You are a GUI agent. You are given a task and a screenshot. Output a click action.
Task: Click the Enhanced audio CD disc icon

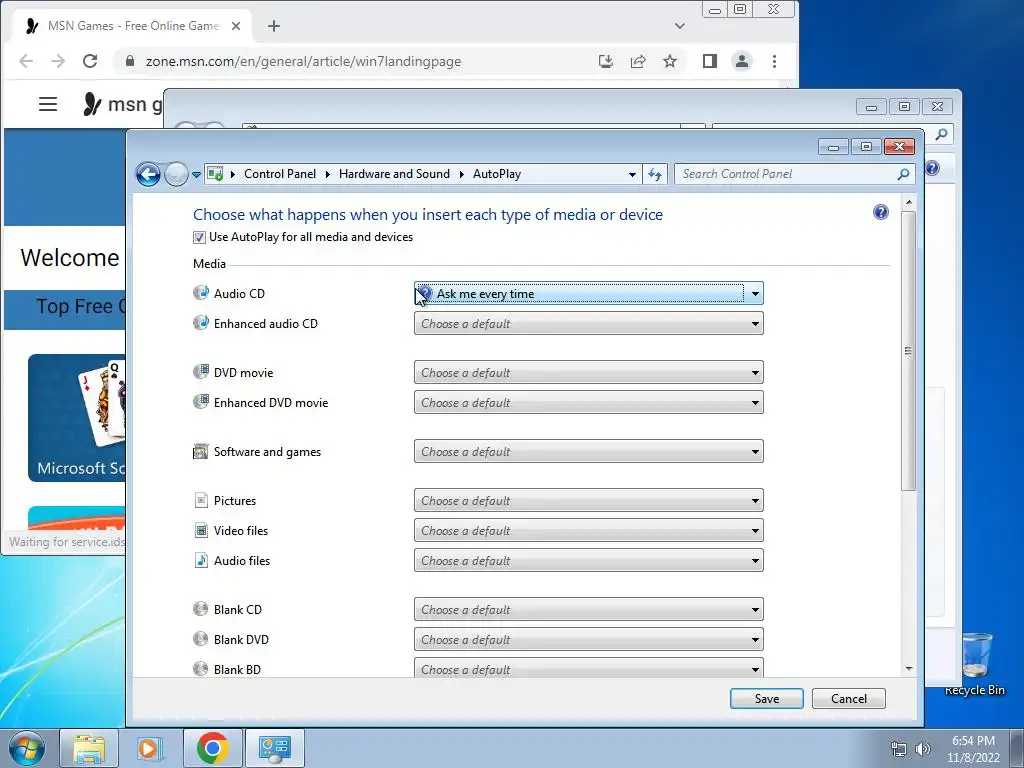[200, 323]
